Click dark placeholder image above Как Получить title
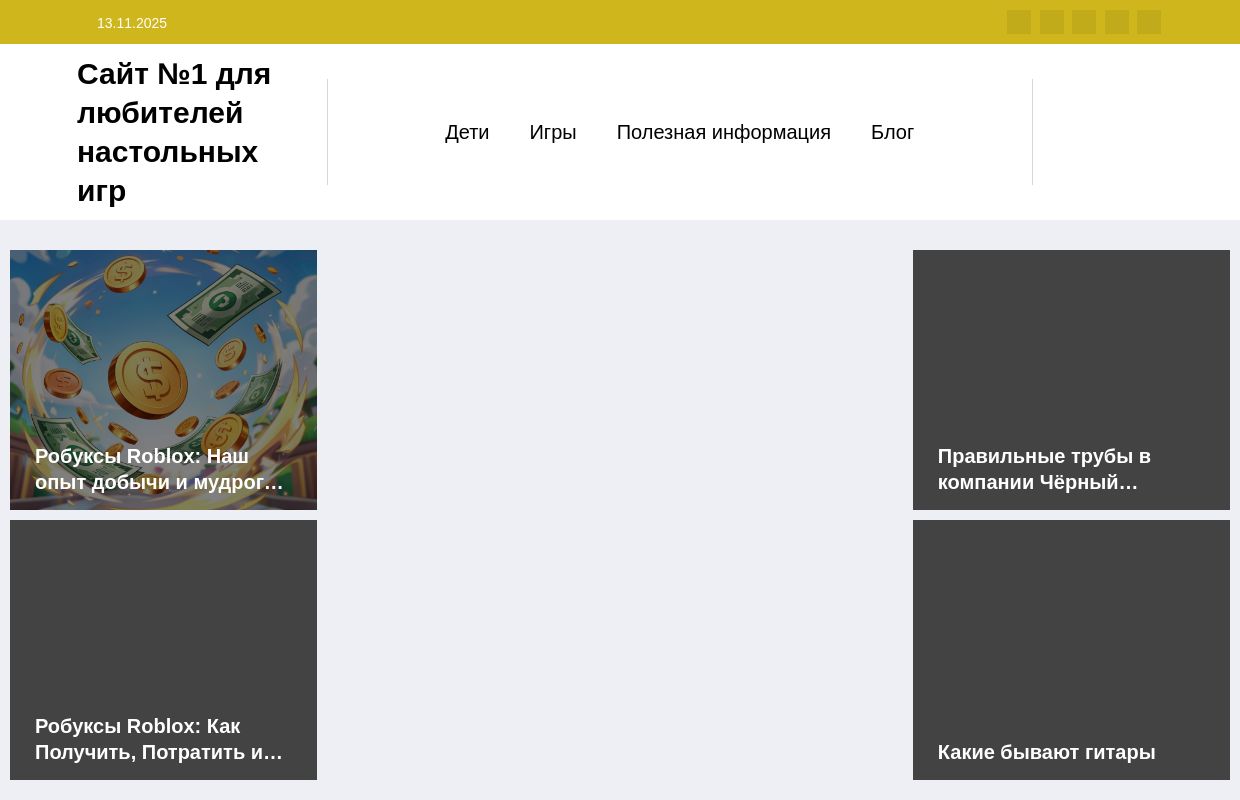 coord(163,610)
